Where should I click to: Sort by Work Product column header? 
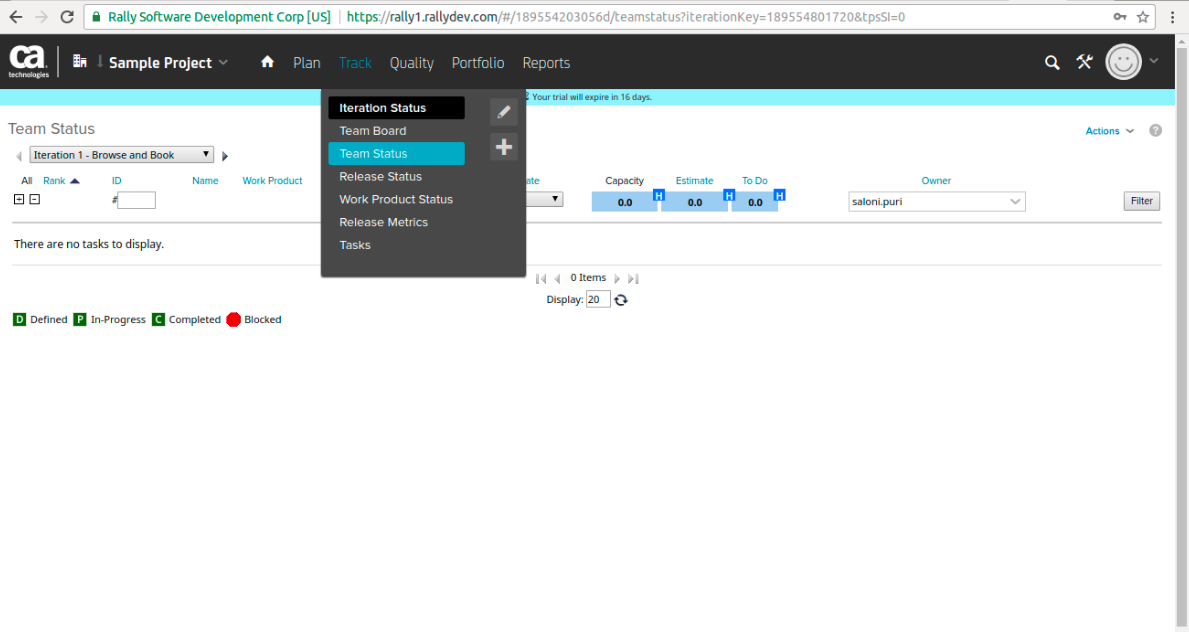272,181
